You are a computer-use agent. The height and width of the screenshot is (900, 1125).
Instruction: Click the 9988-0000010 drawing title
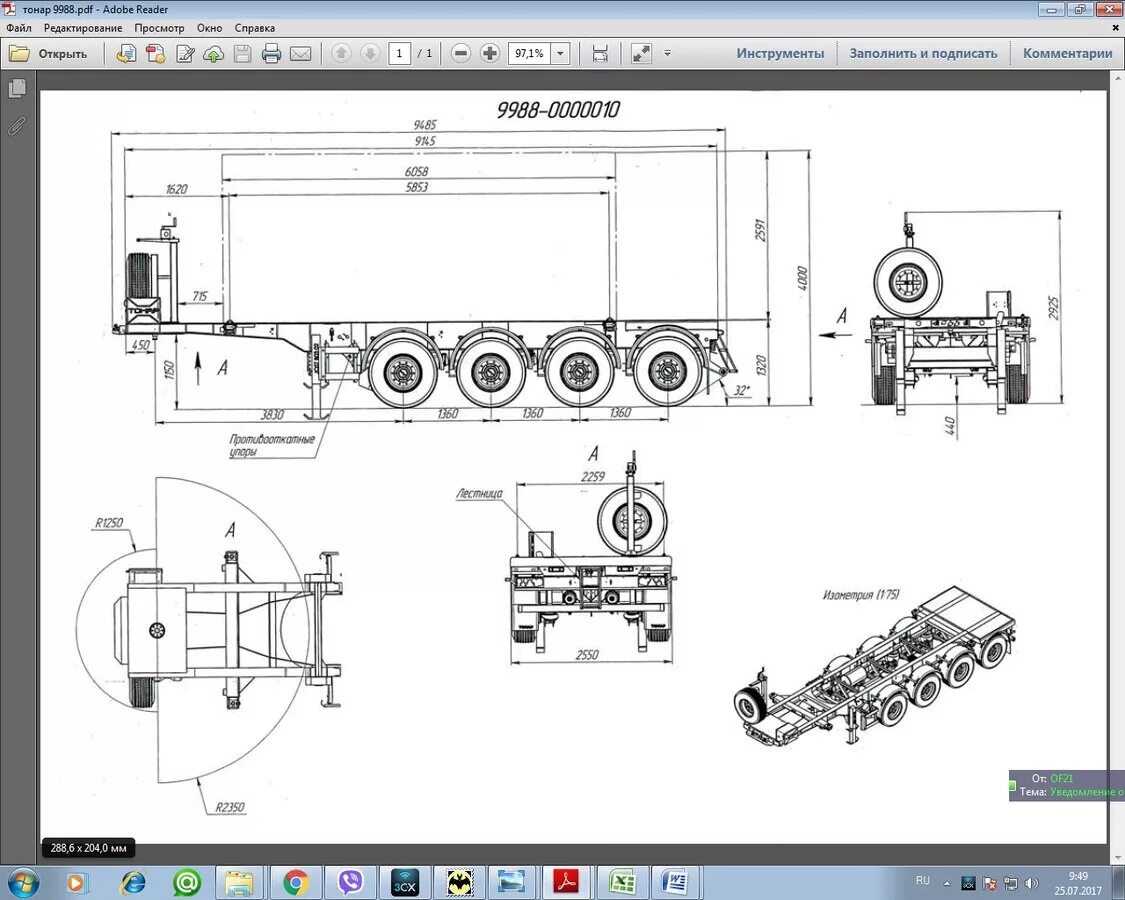[x=557, y=110]
